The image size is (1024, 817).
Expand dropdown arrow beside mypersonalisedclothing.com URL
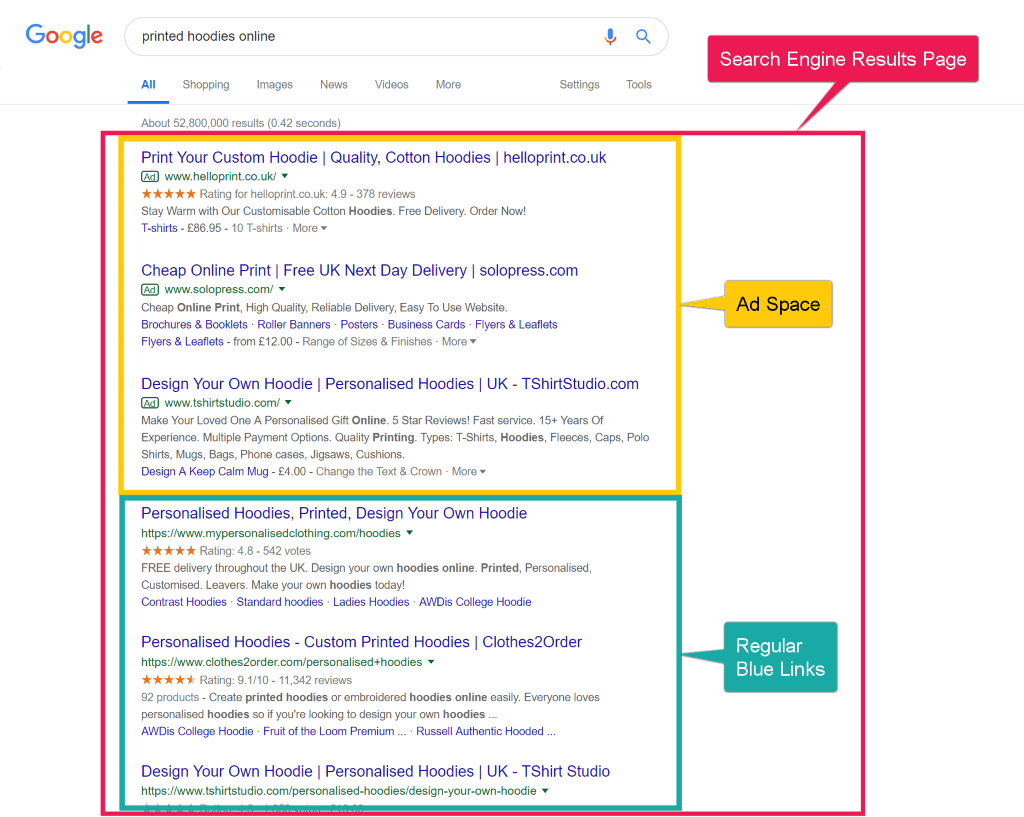point(409,533)
